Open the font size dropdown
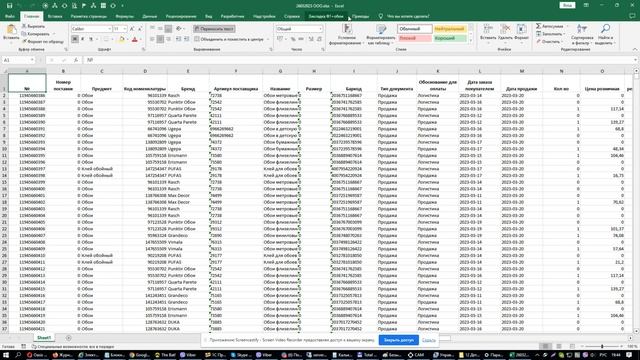 [124, 29]
